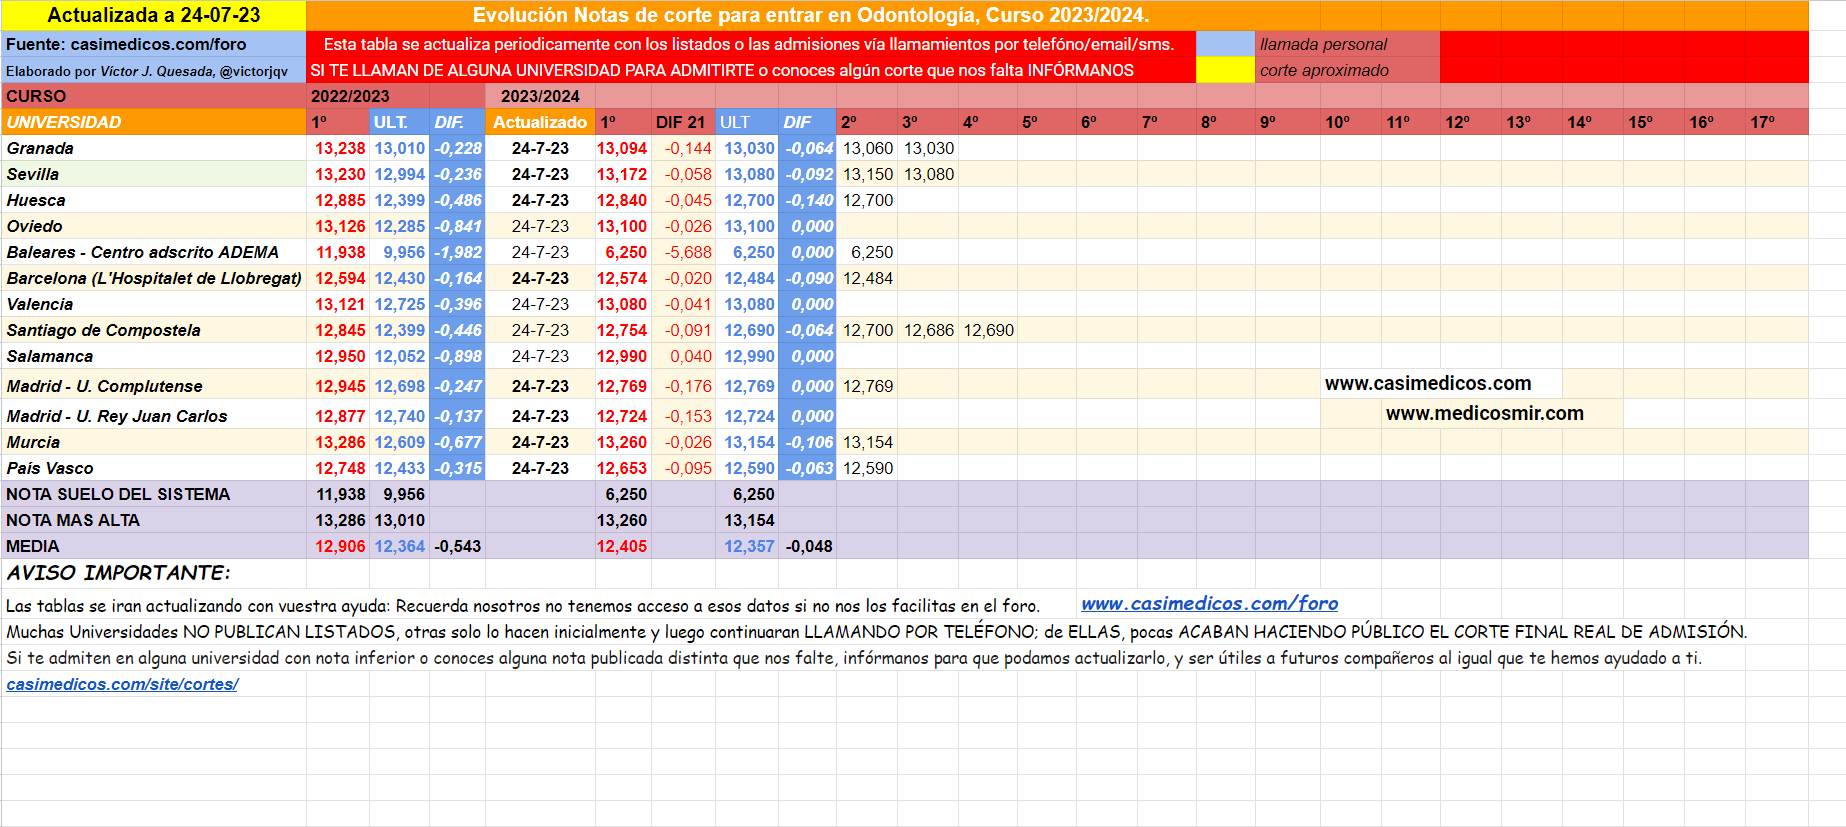Select MEDIA -0,048 difference value
Viewport: 1846px width, 827px height.
point(808,546)
